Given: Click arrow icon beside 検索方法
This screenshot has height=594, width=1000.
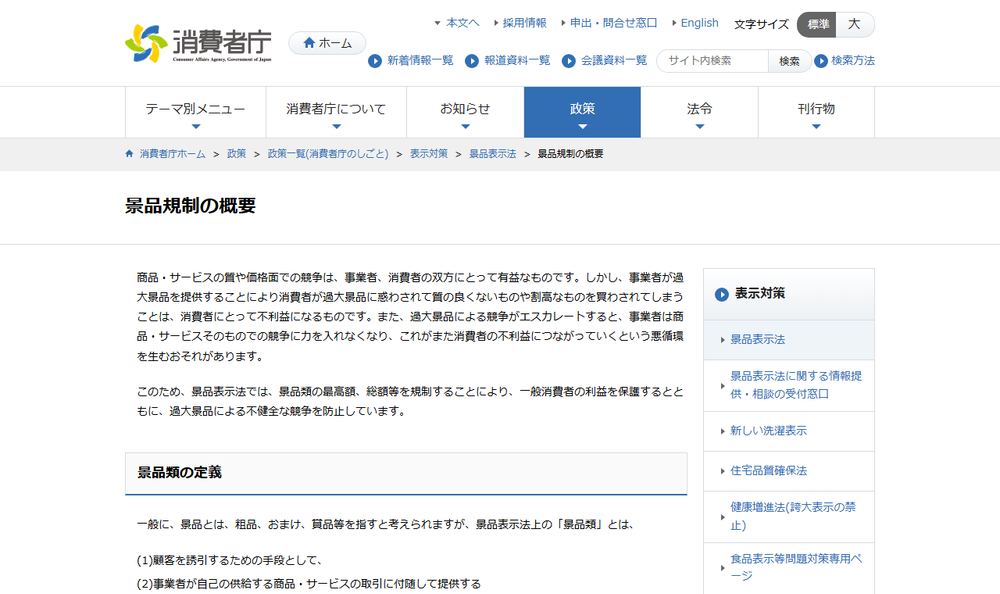Looking at the screenshot, I should click(x=821, y=61).
